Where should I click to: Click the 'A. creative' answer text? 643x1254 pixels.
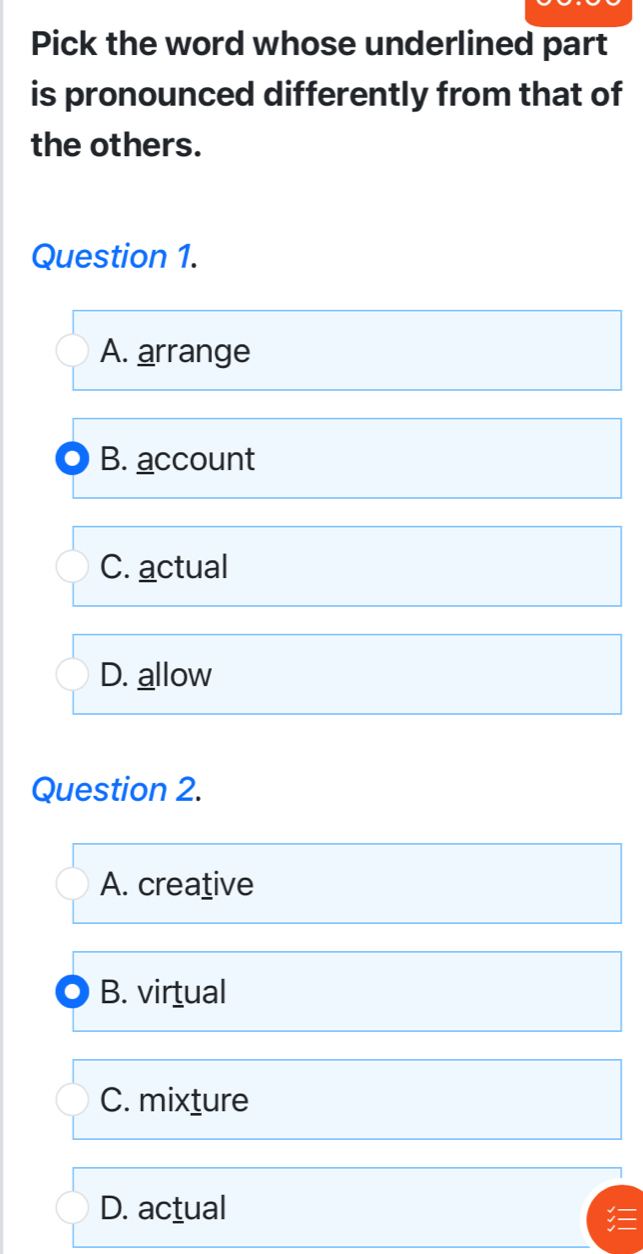point(178,884)
